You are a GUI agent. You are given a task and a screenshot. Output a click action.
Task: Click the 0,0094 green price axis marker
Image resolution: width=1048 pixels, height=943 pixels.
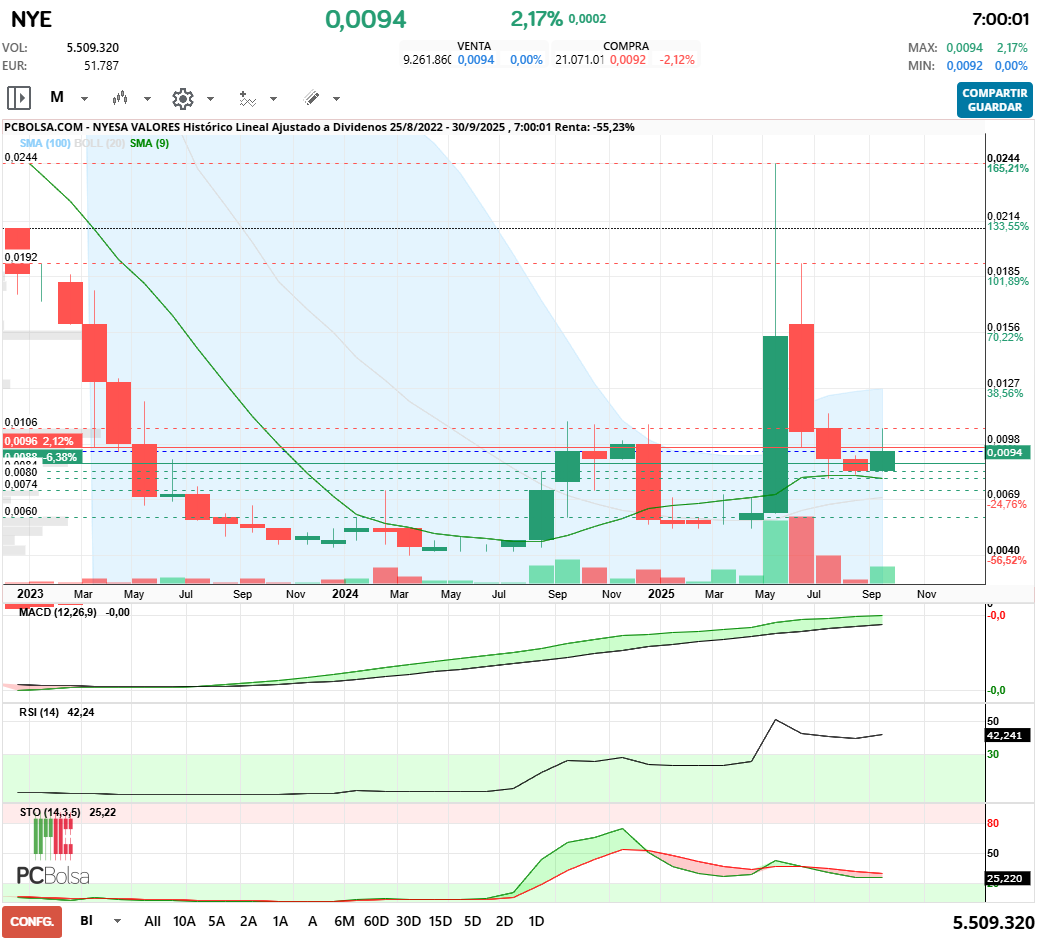coord(1008,452)
